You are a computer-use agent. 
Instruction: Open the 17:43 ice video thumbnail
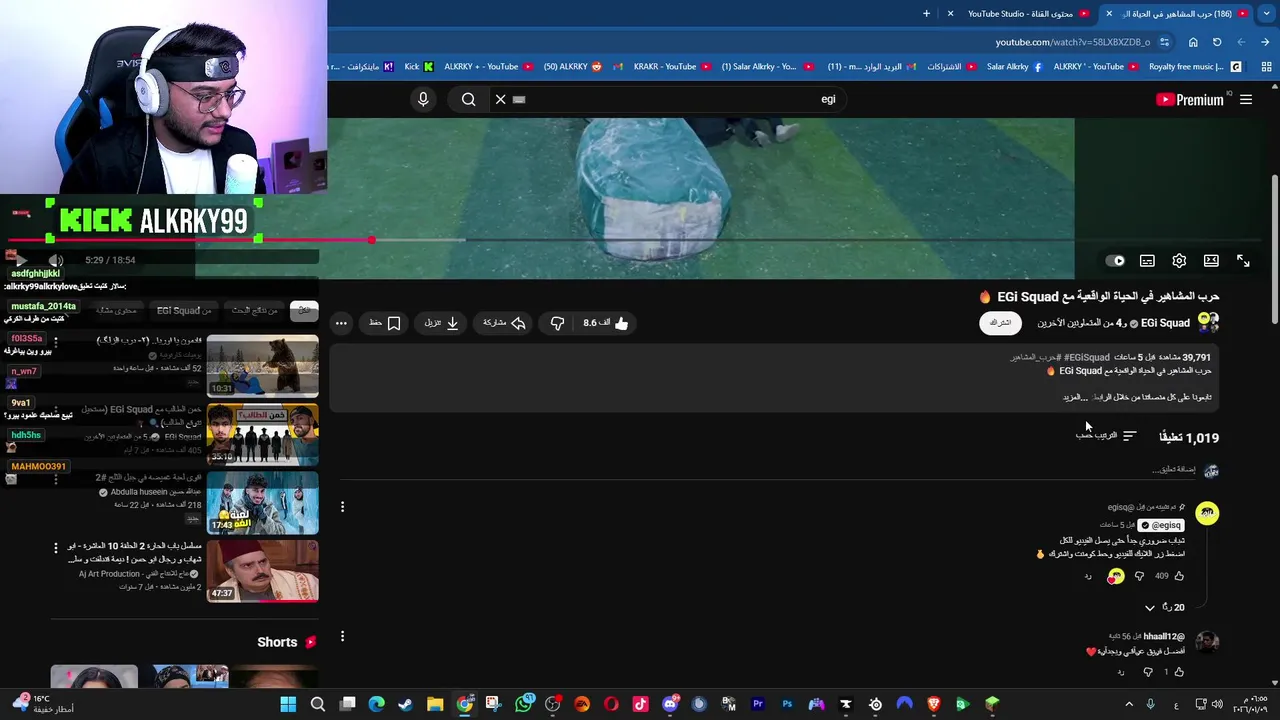(263, 503)
